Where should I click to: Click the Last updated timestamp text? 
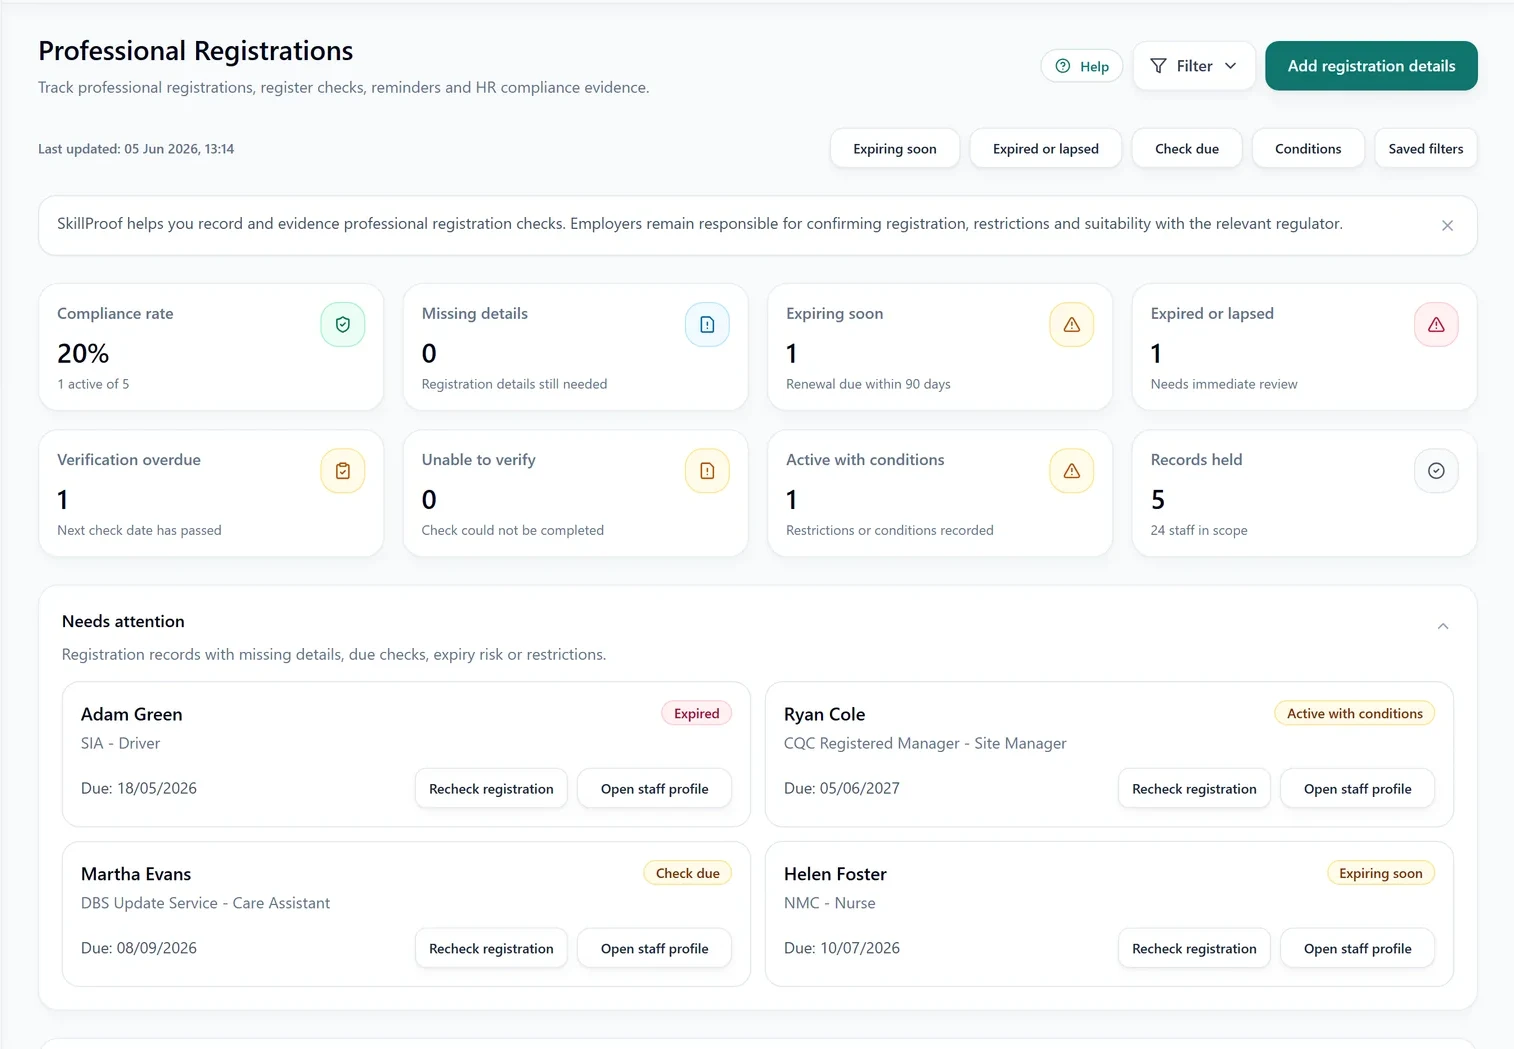click(136, 149)
